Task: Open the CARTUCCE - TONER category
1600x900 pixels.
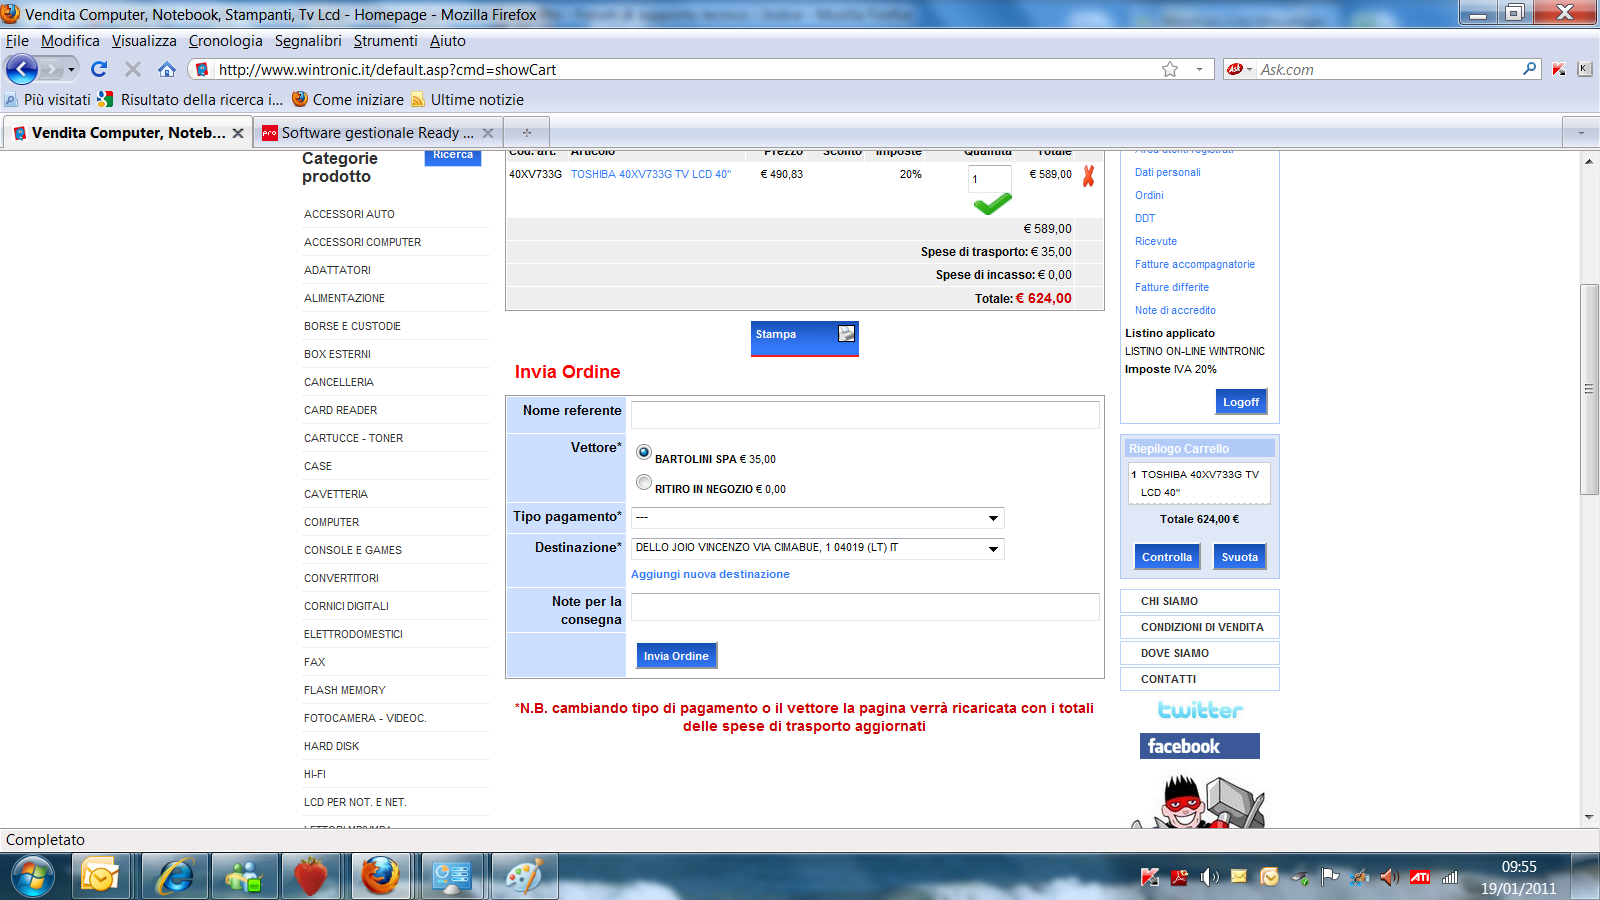Action: [x=353, y=438]
